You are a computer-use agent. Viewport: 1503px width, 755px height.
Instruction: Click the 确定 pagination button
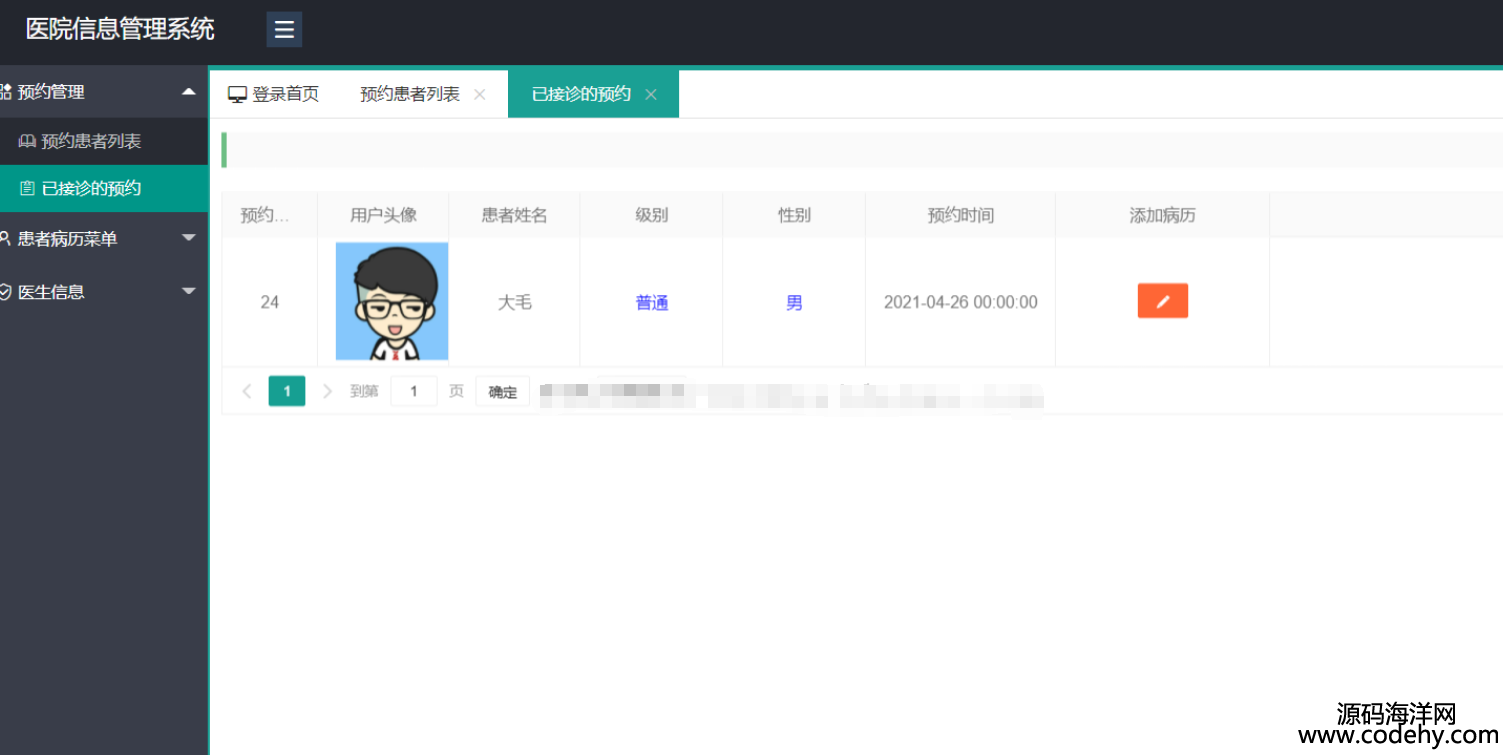coord(503,391)
